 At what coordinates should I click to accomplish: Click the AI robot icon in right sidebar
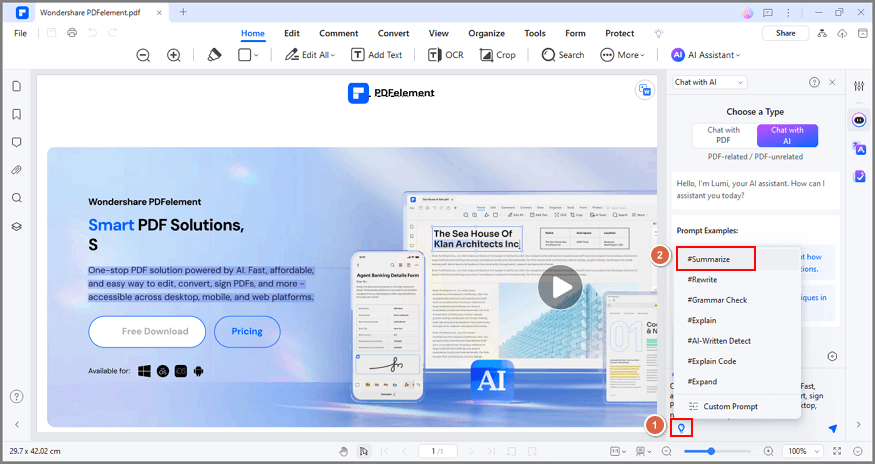pos(859,120)
